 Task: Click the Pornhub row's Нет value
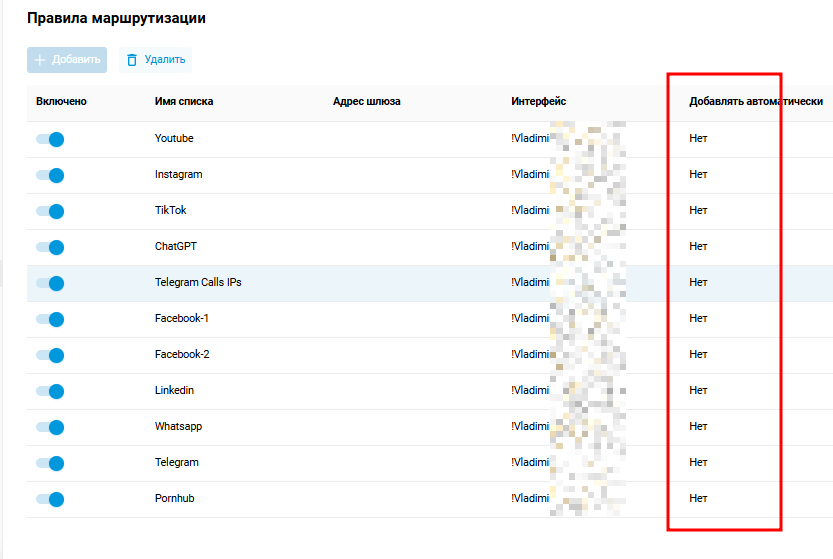click(698, 499)
